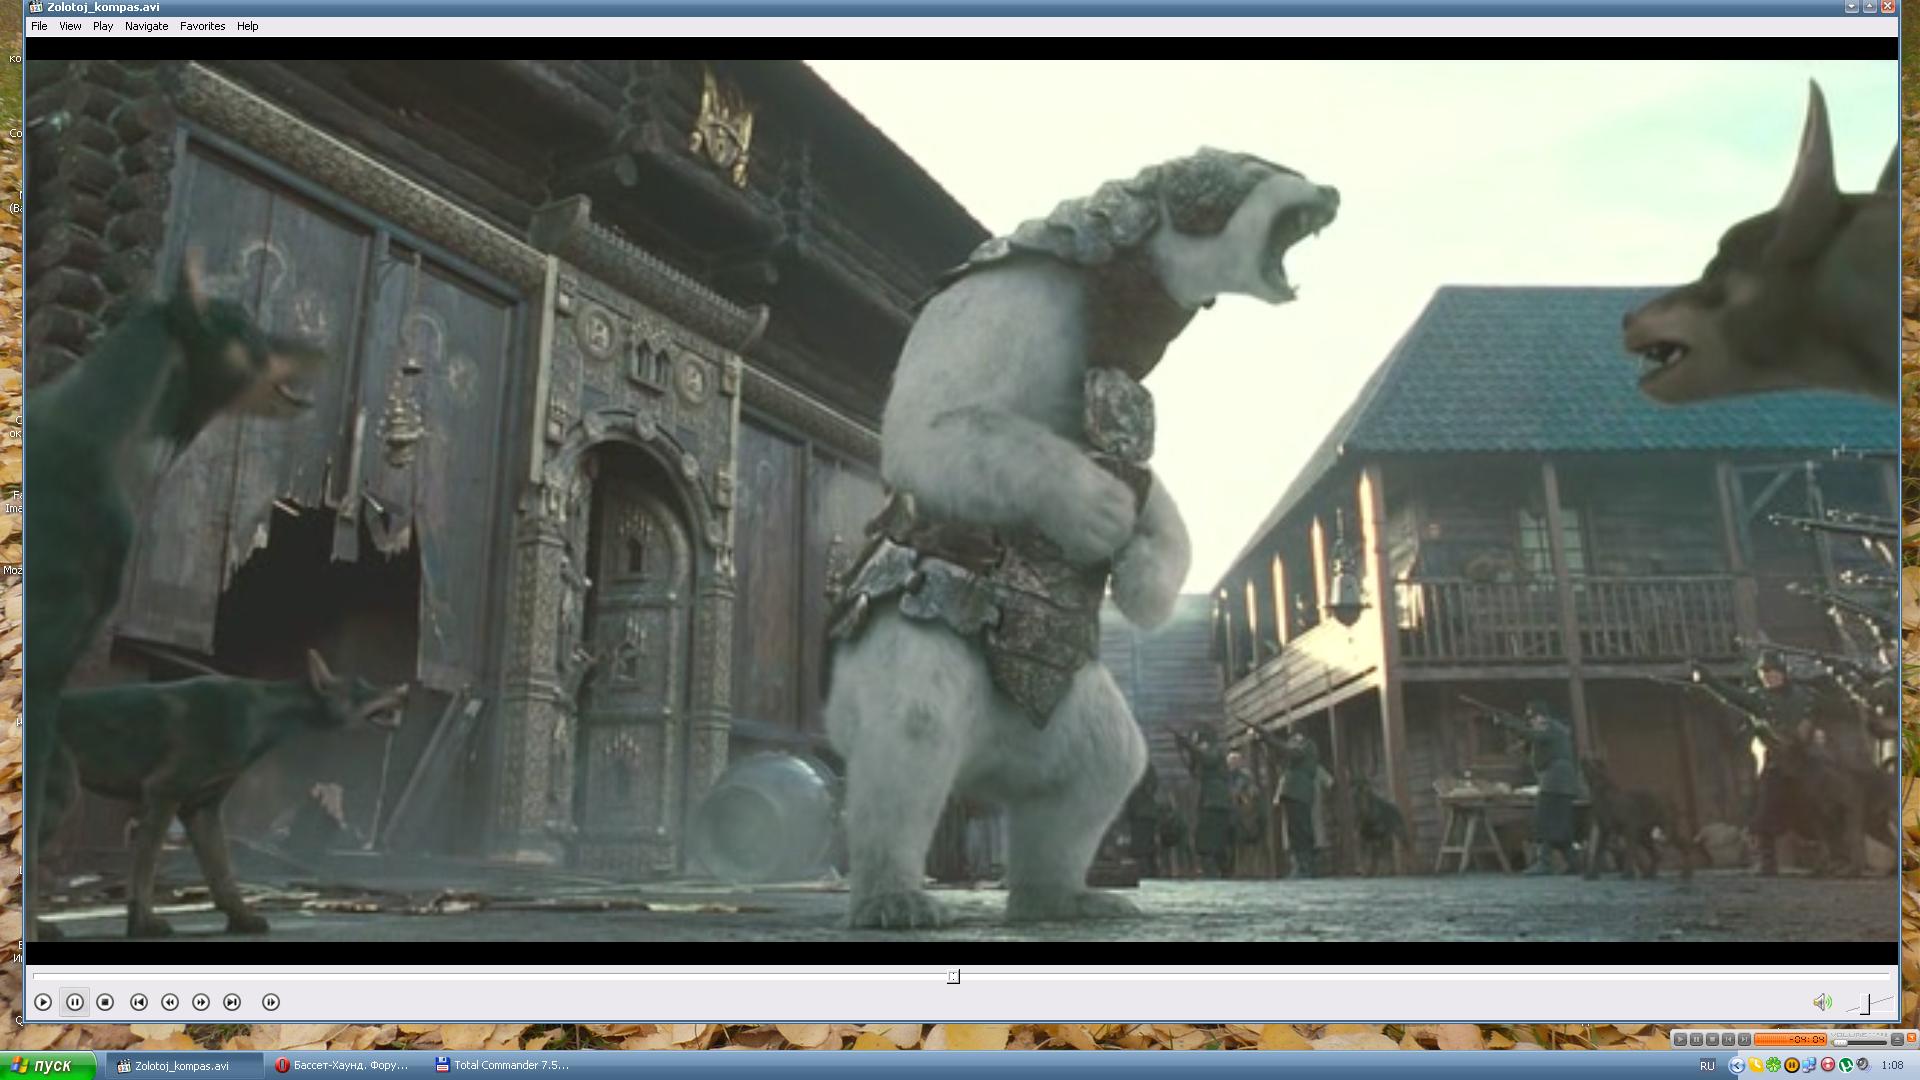The image size is (1920, 1080).
Task: Click the seek bar position marker
Action: tap(953, 976)
